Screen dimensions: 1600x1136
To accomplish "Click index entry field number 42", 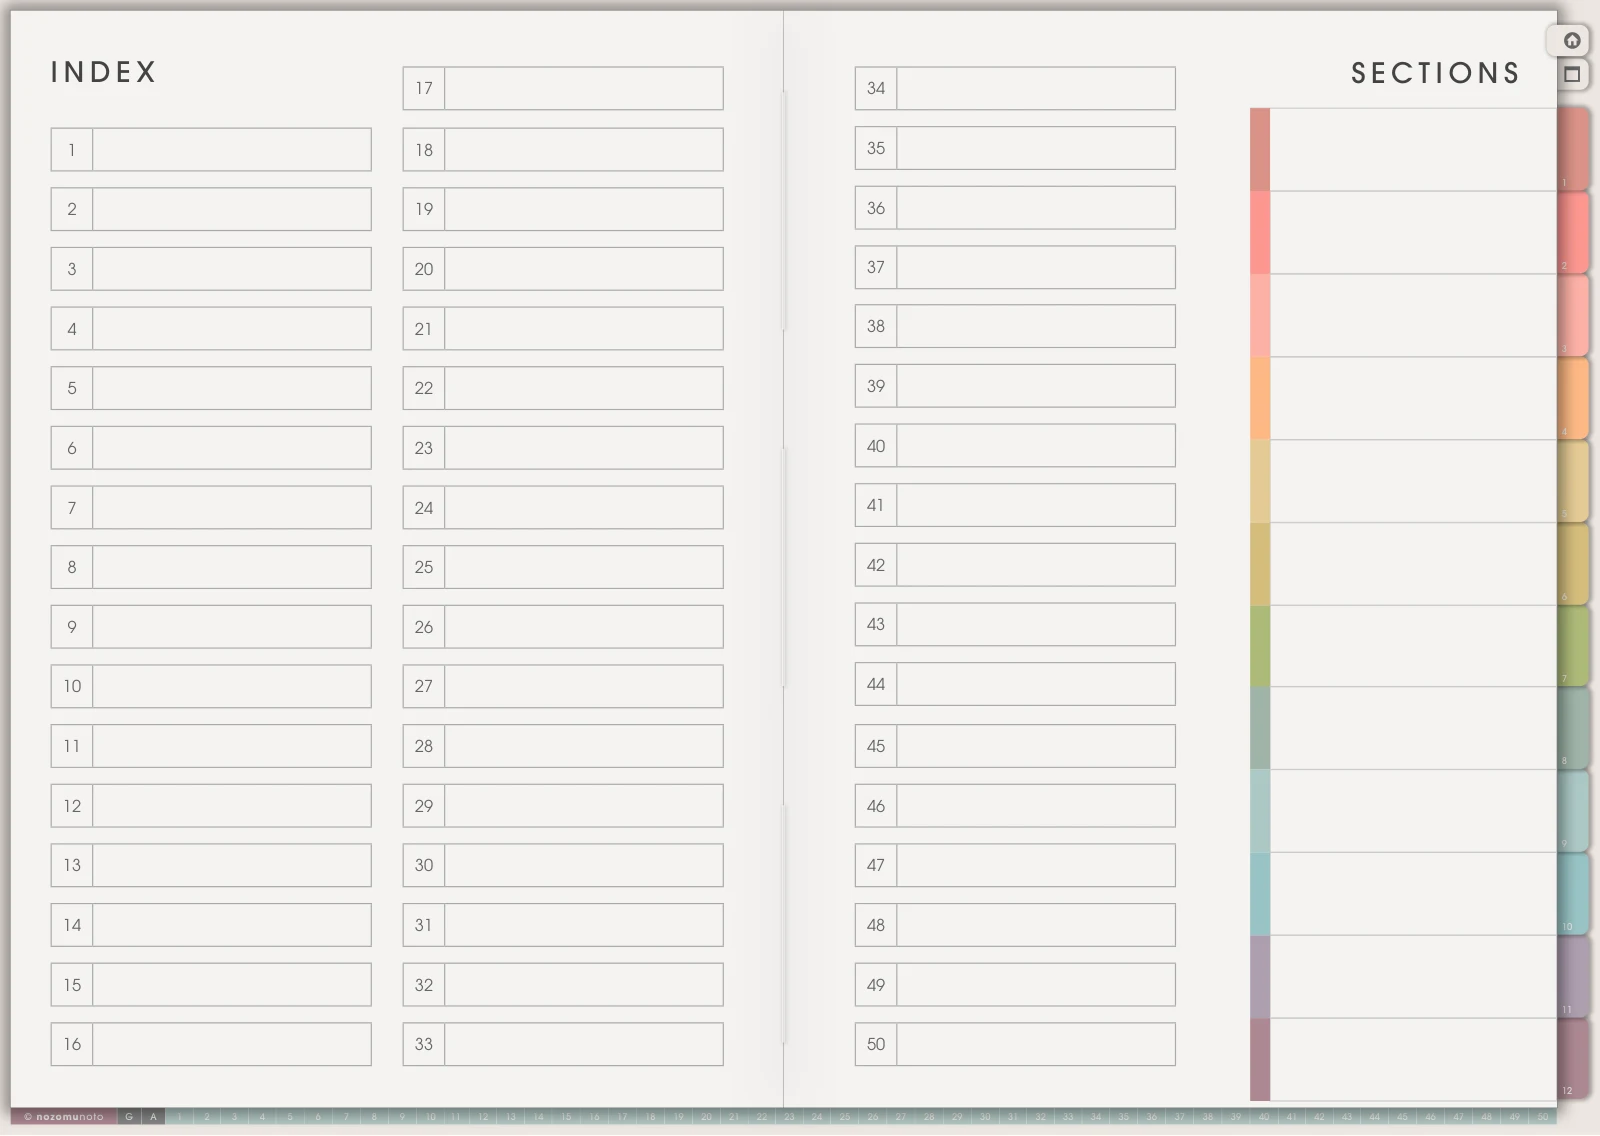I will (x=1036, y=565).
